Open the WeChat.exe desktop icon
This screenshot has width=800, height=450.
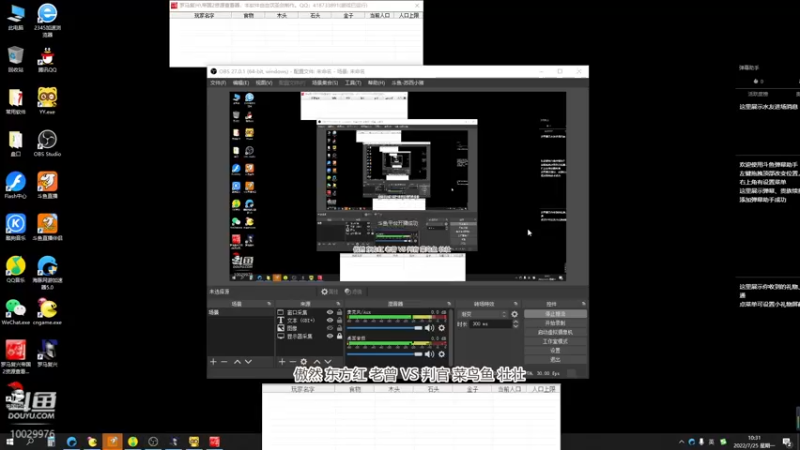click(x=16, y=312)
